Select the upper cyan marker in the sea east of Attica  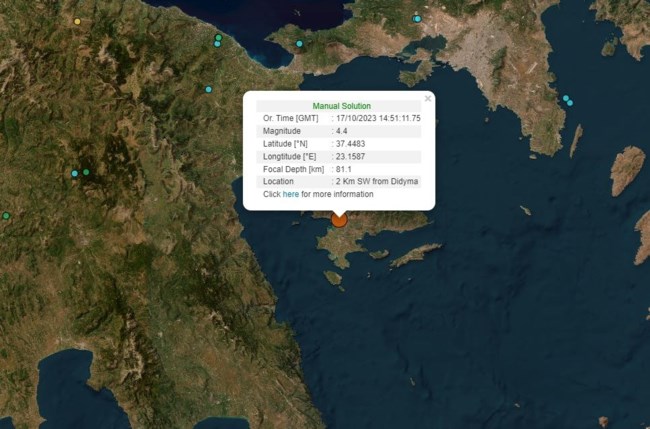pyautogui.click(x=565, y=98)
